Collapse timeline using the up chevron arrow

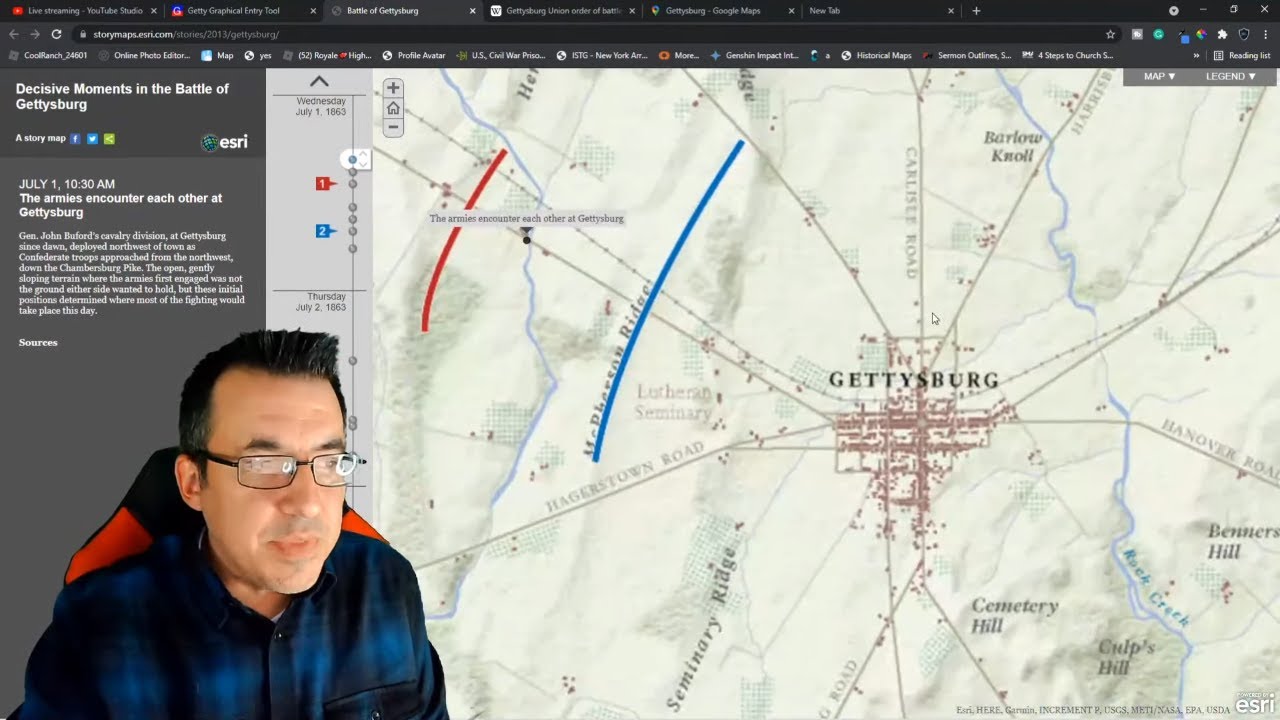coord(319,81)
